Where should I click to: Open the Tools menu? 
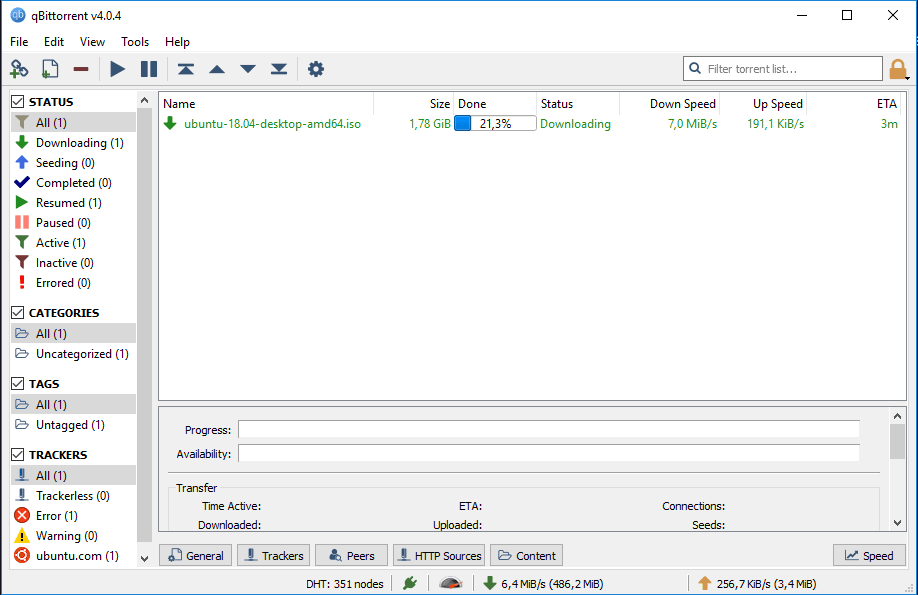[x=135, y=42]
